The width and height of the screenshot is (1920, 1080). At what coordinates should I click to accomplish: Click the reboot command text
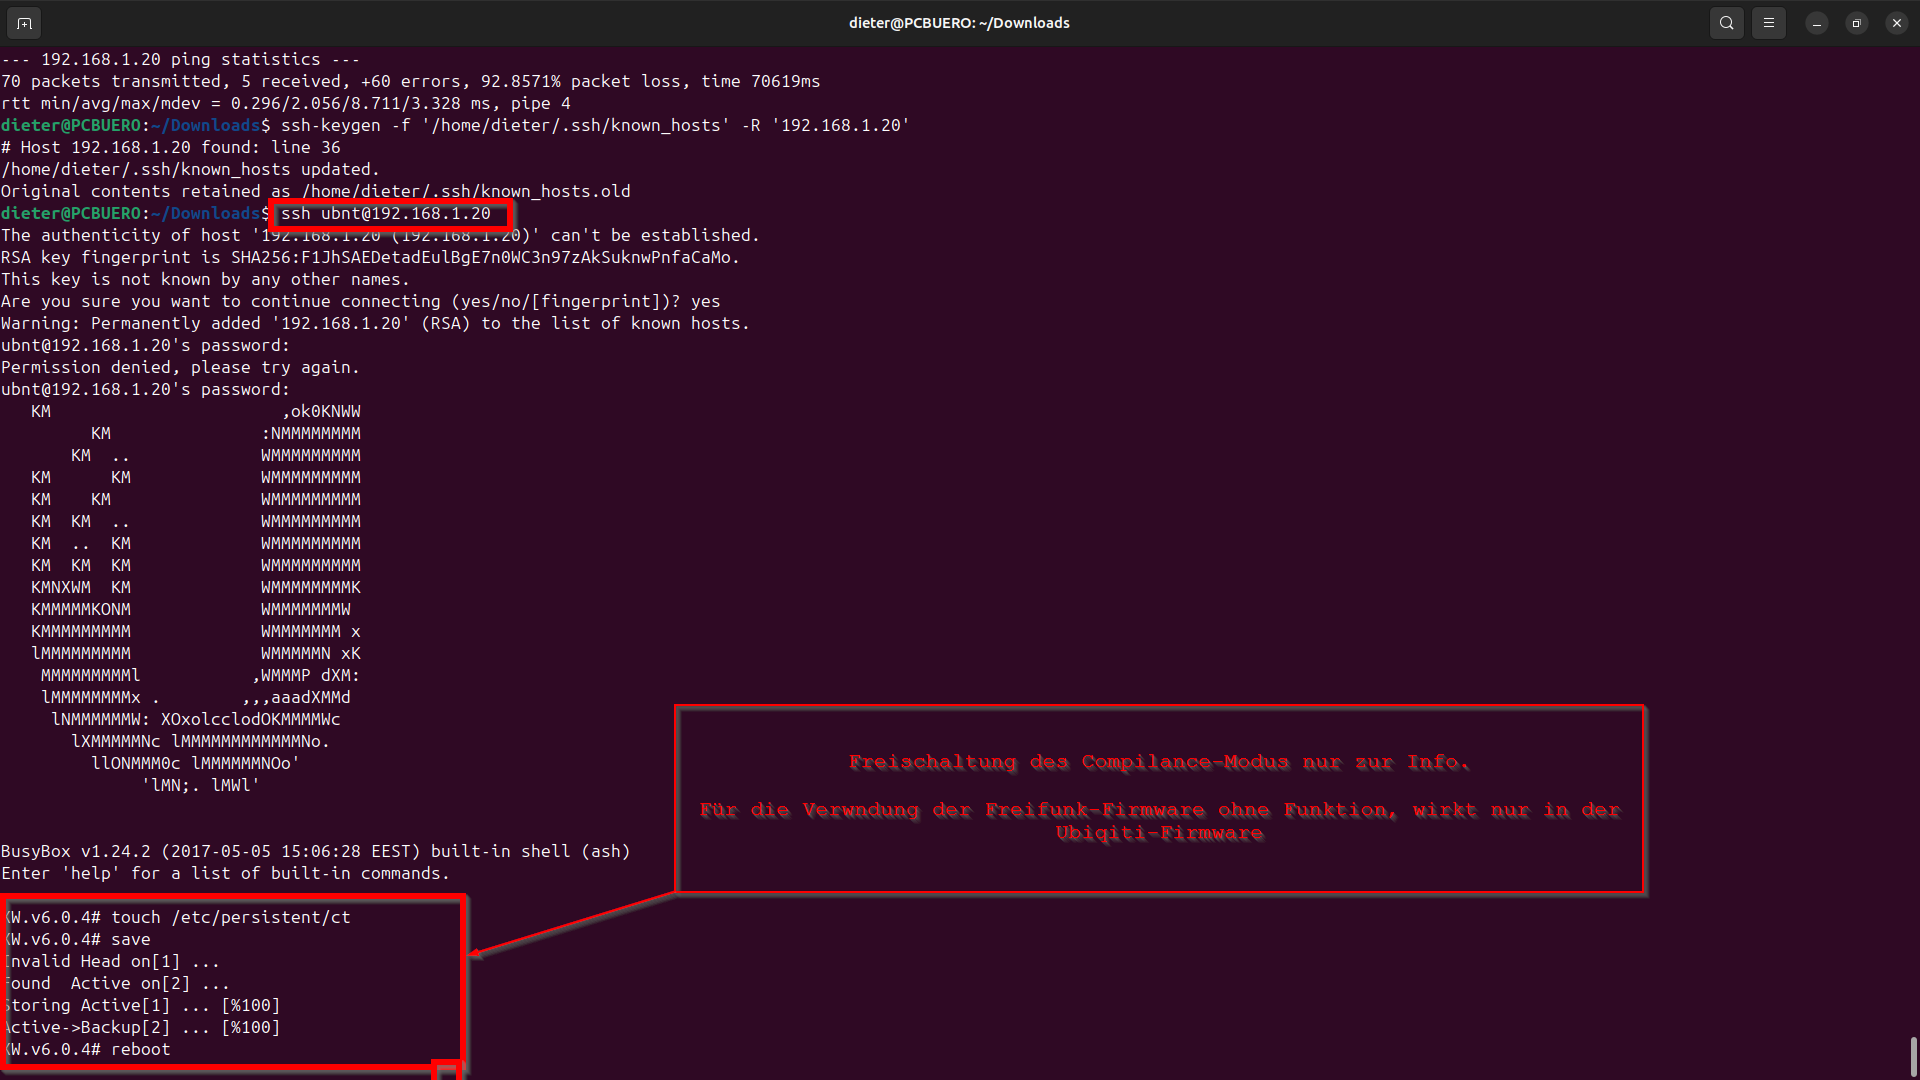pos(140,1049)
